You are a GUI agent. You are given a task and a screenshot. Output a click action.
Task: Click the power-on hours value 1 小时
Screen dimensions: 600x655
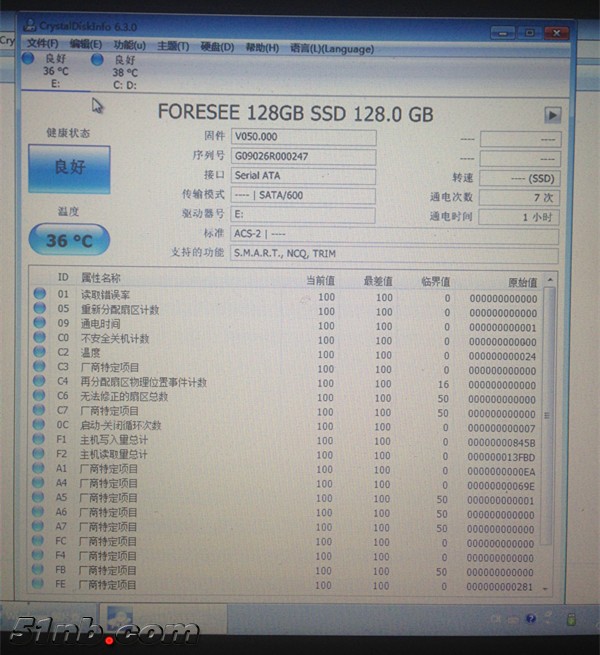point(519,217)
